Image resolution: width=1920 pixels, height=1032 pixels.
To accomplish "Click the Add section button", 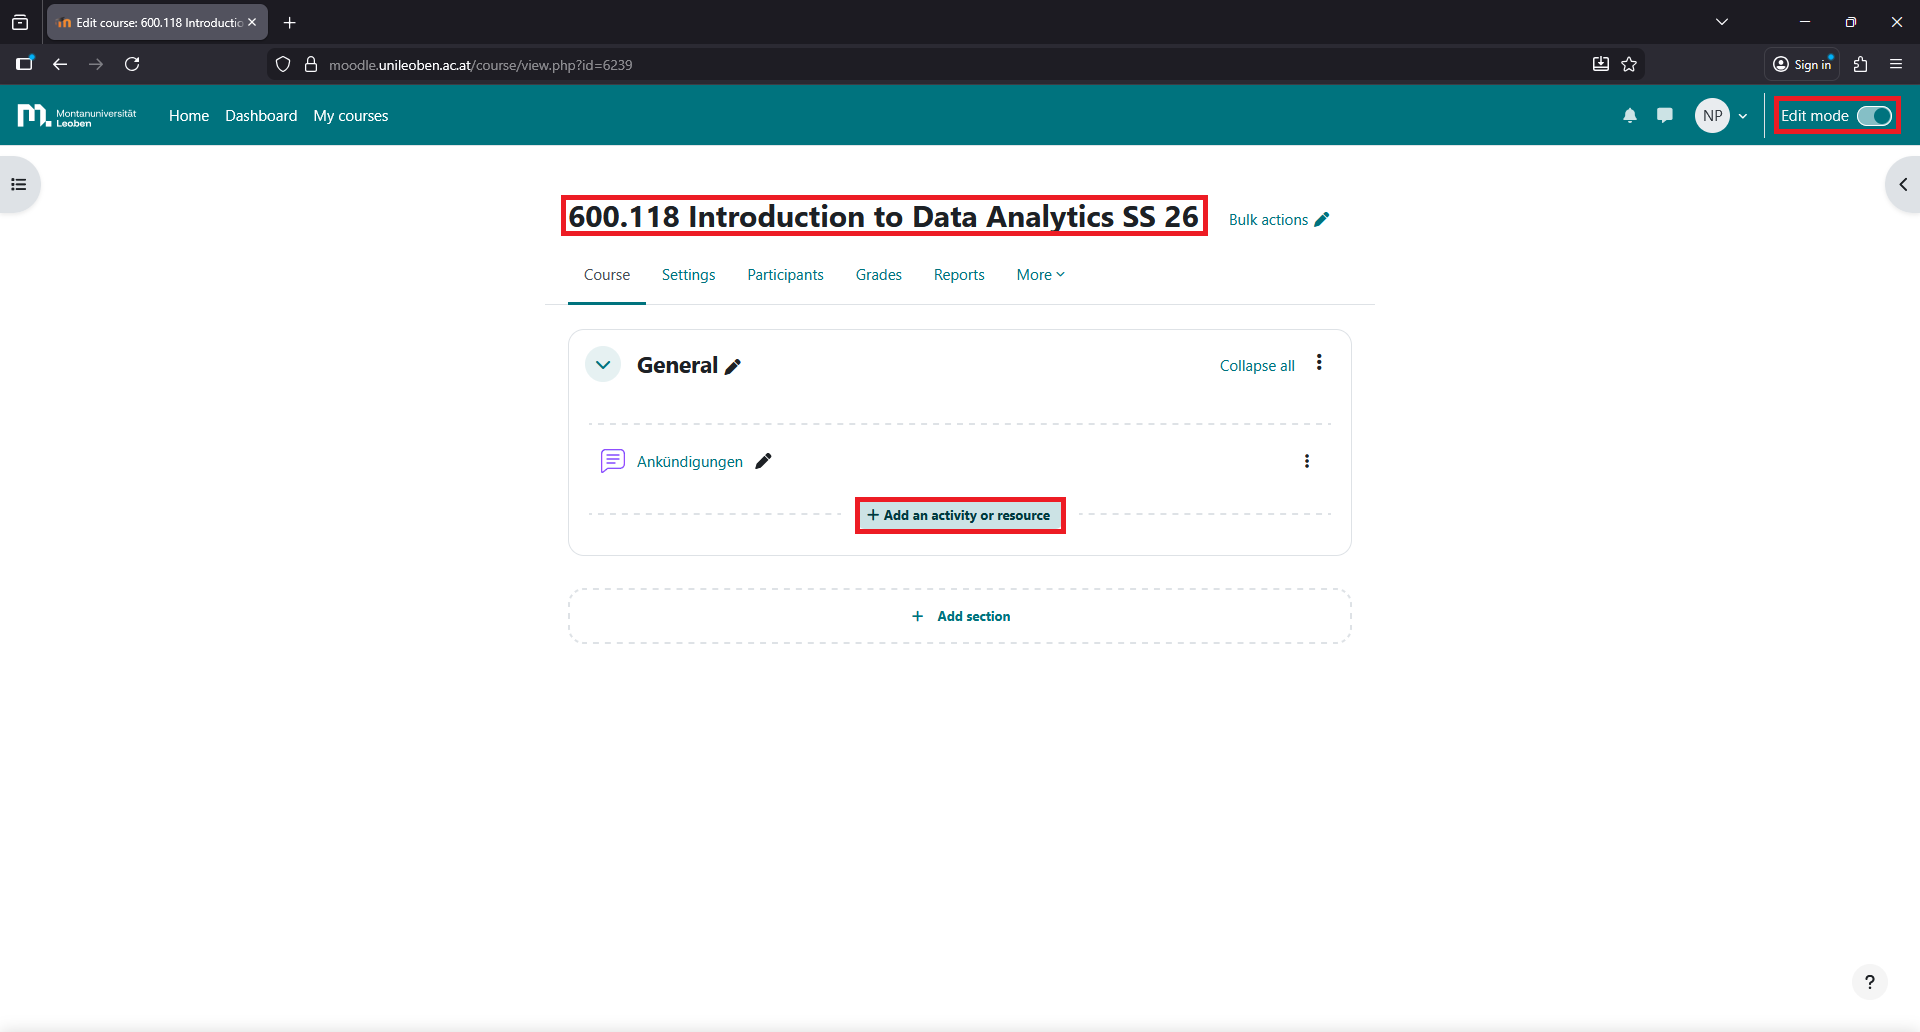I will (x=961, y=617).
